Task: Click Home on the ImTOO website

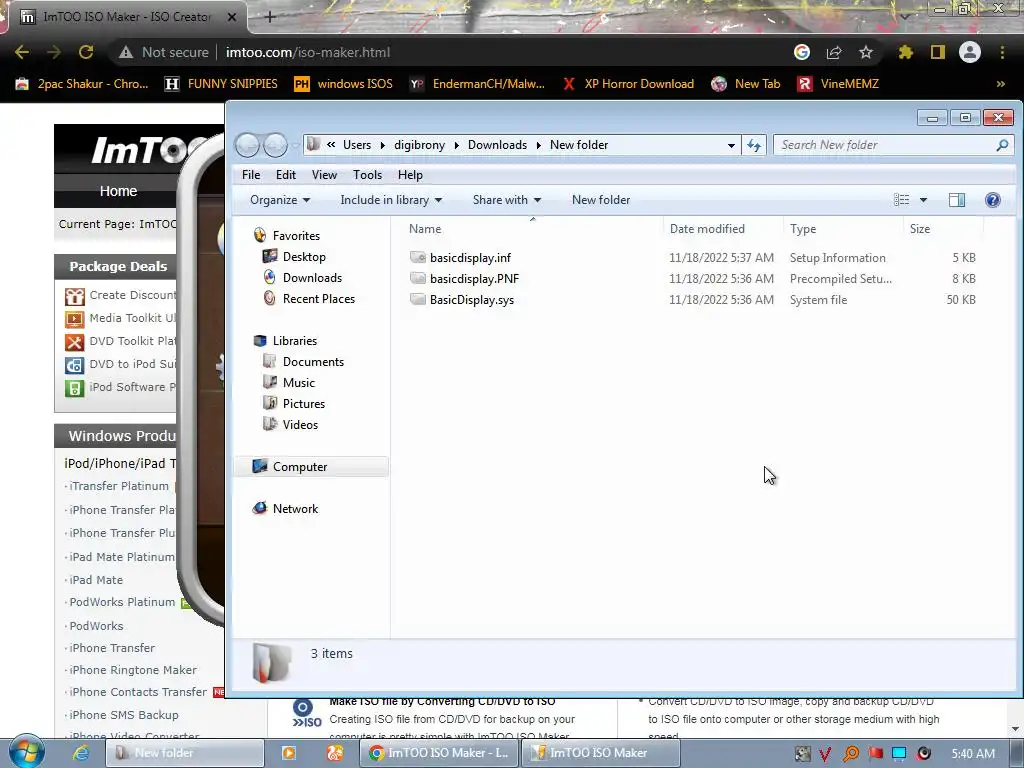Action: pos(118,191)
